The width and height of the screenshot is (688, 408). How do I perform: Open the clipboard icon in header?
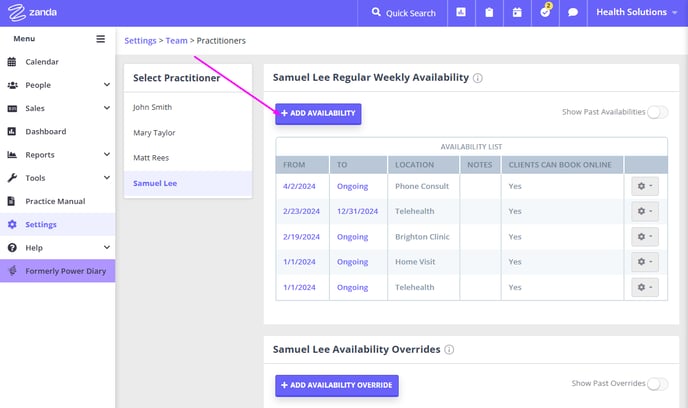tap(489, 12)
